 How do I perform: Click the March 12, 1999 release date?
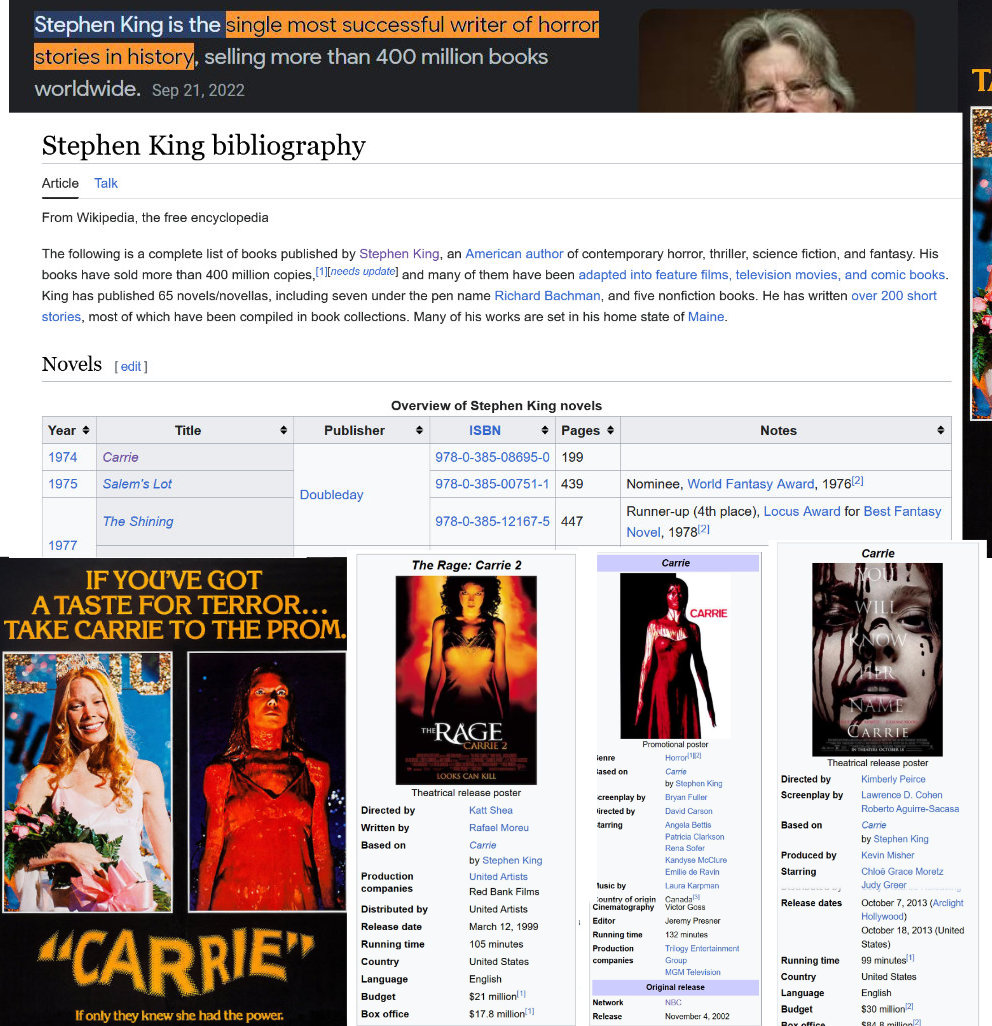pyautogui.click(x=504, y=927)
